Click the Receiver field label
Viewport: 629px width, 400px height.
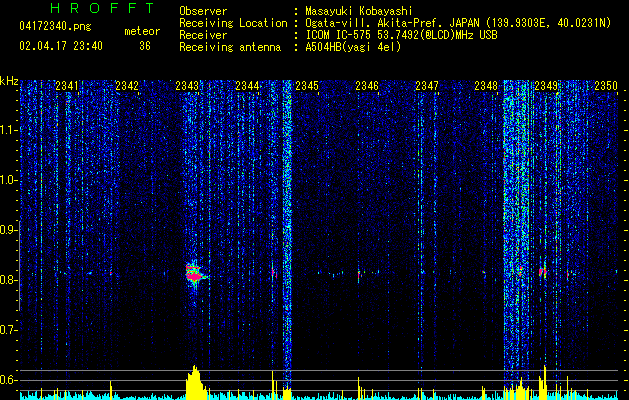pyautogui.click(x=203, y=35)
